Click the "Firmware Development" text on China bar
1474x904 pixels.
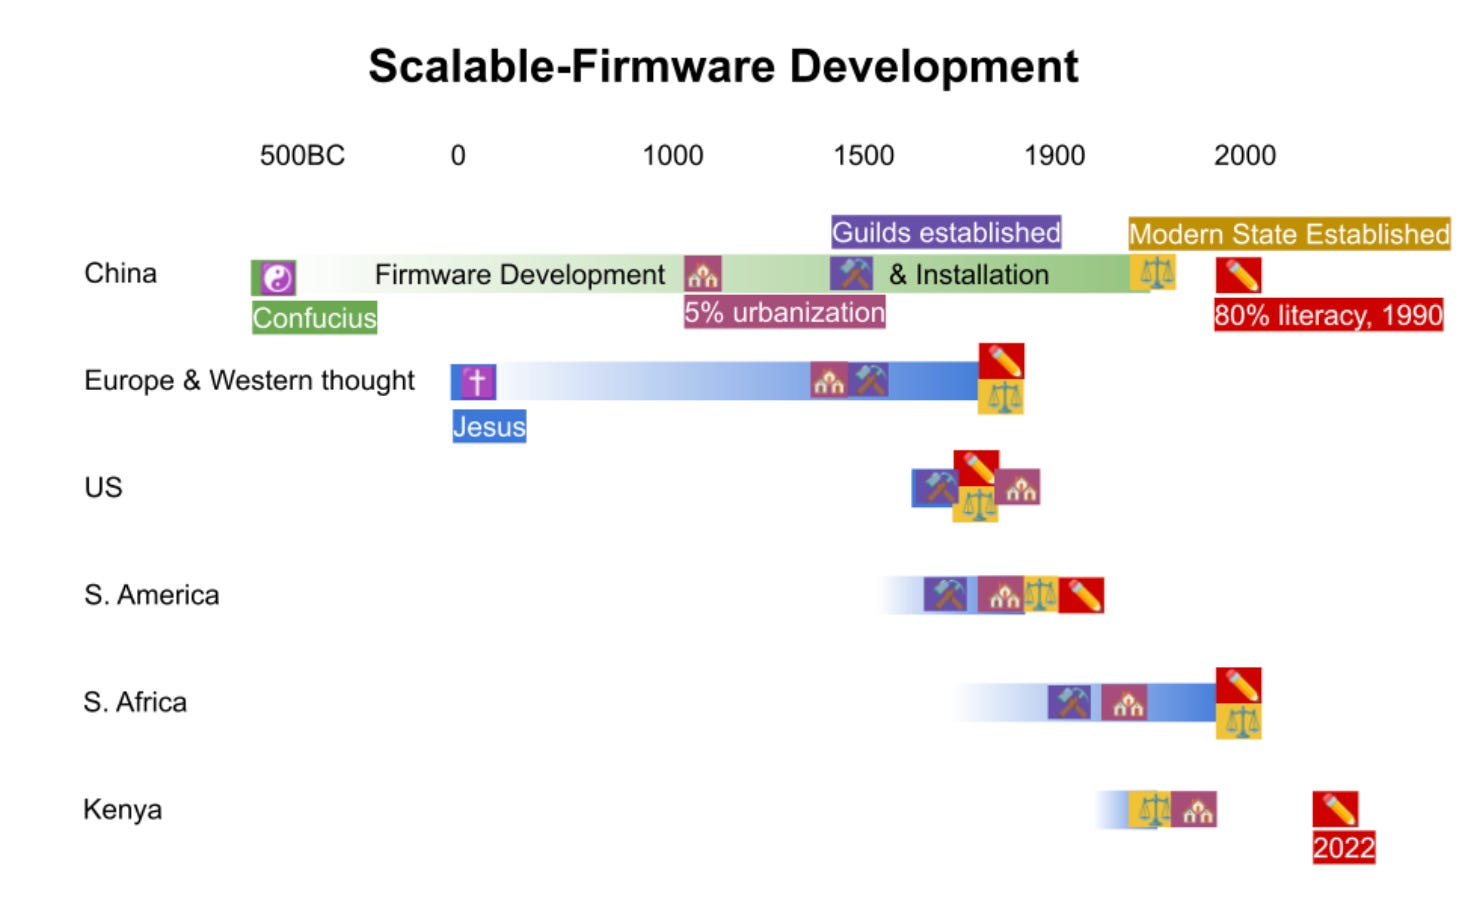519,274
